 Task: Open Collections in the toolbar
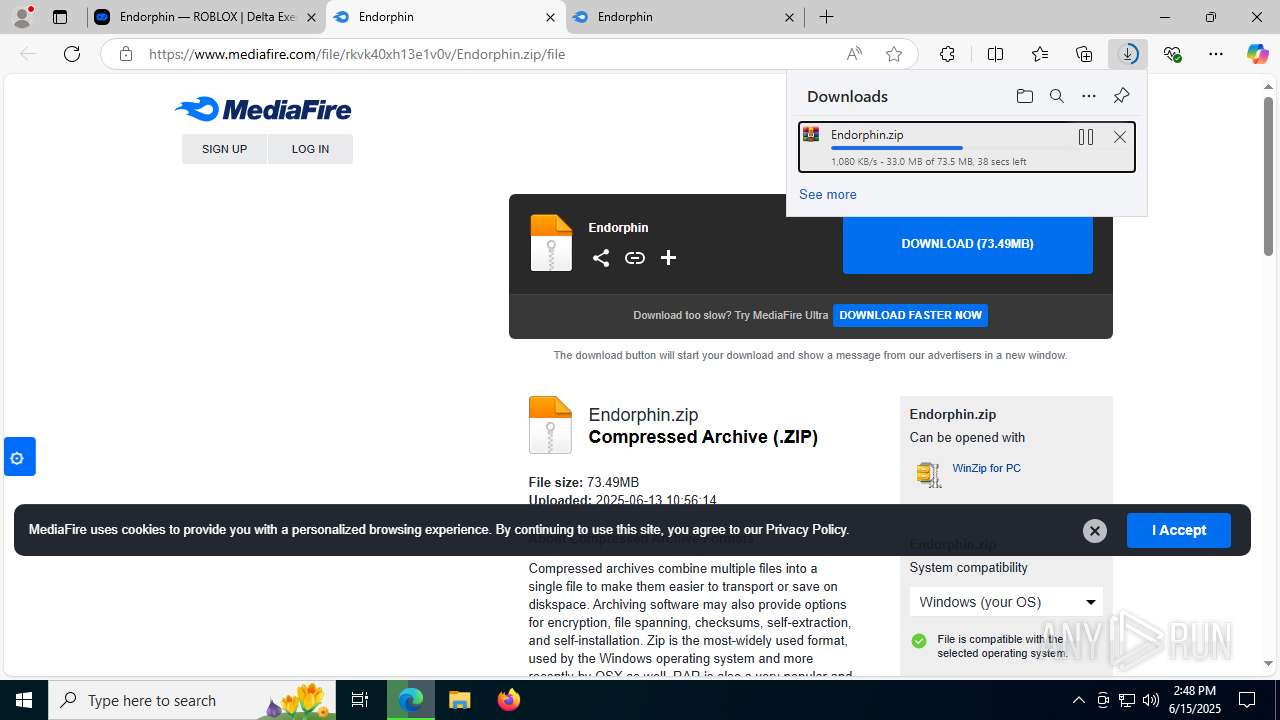pyautogui.click(x=1084, y=54)
